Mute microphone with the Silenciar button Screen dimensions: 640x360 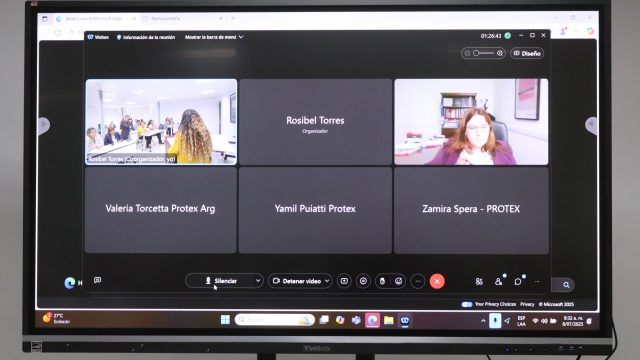(x=220, y=281)
